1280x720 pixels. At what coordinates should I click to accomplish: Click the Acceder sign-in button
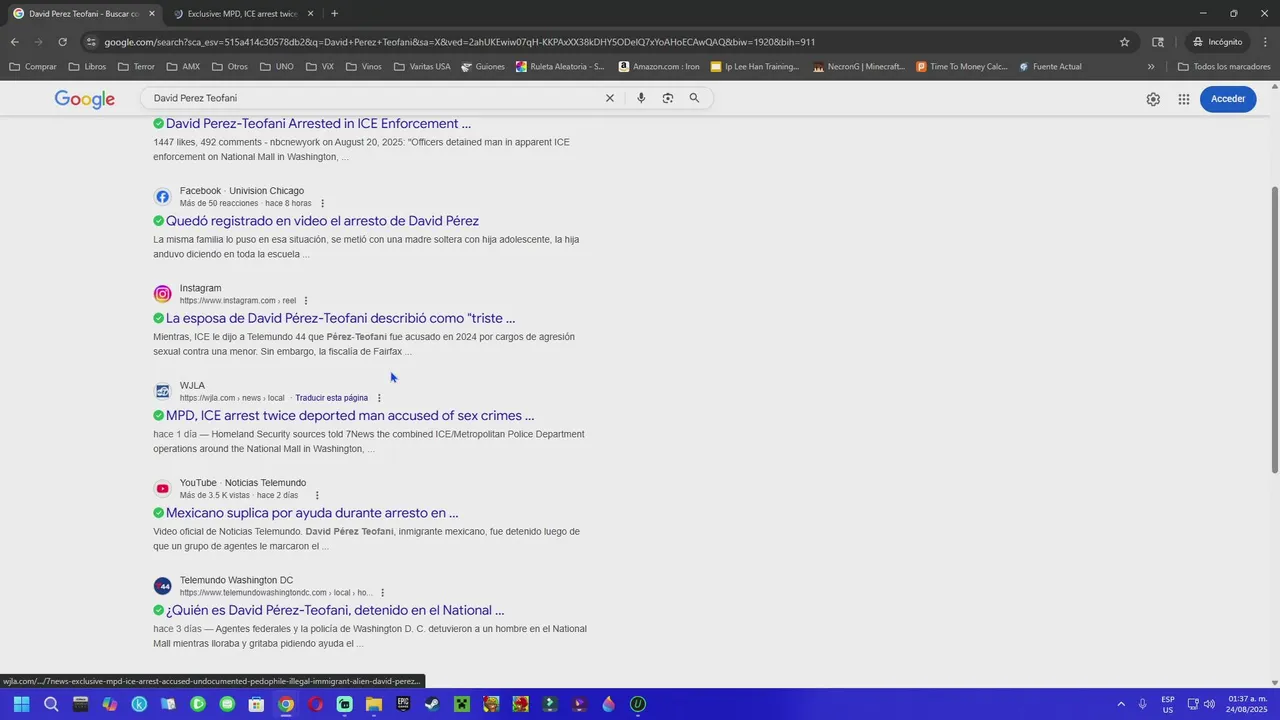1228,99
